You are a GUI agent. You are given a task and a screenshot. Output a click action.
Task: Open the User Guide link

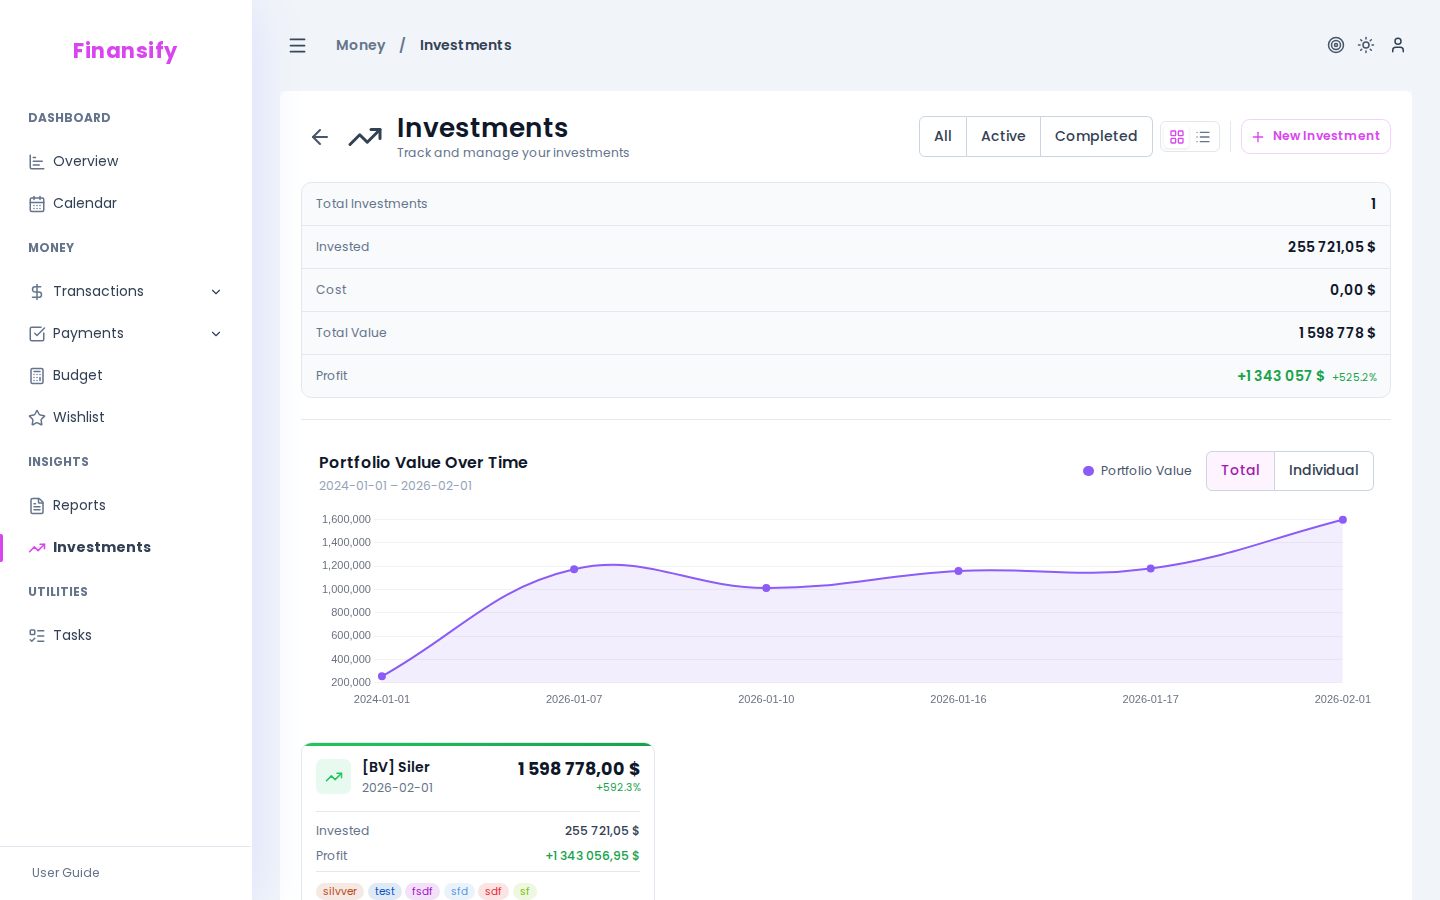pyautogui.click(x=66, y=873)
